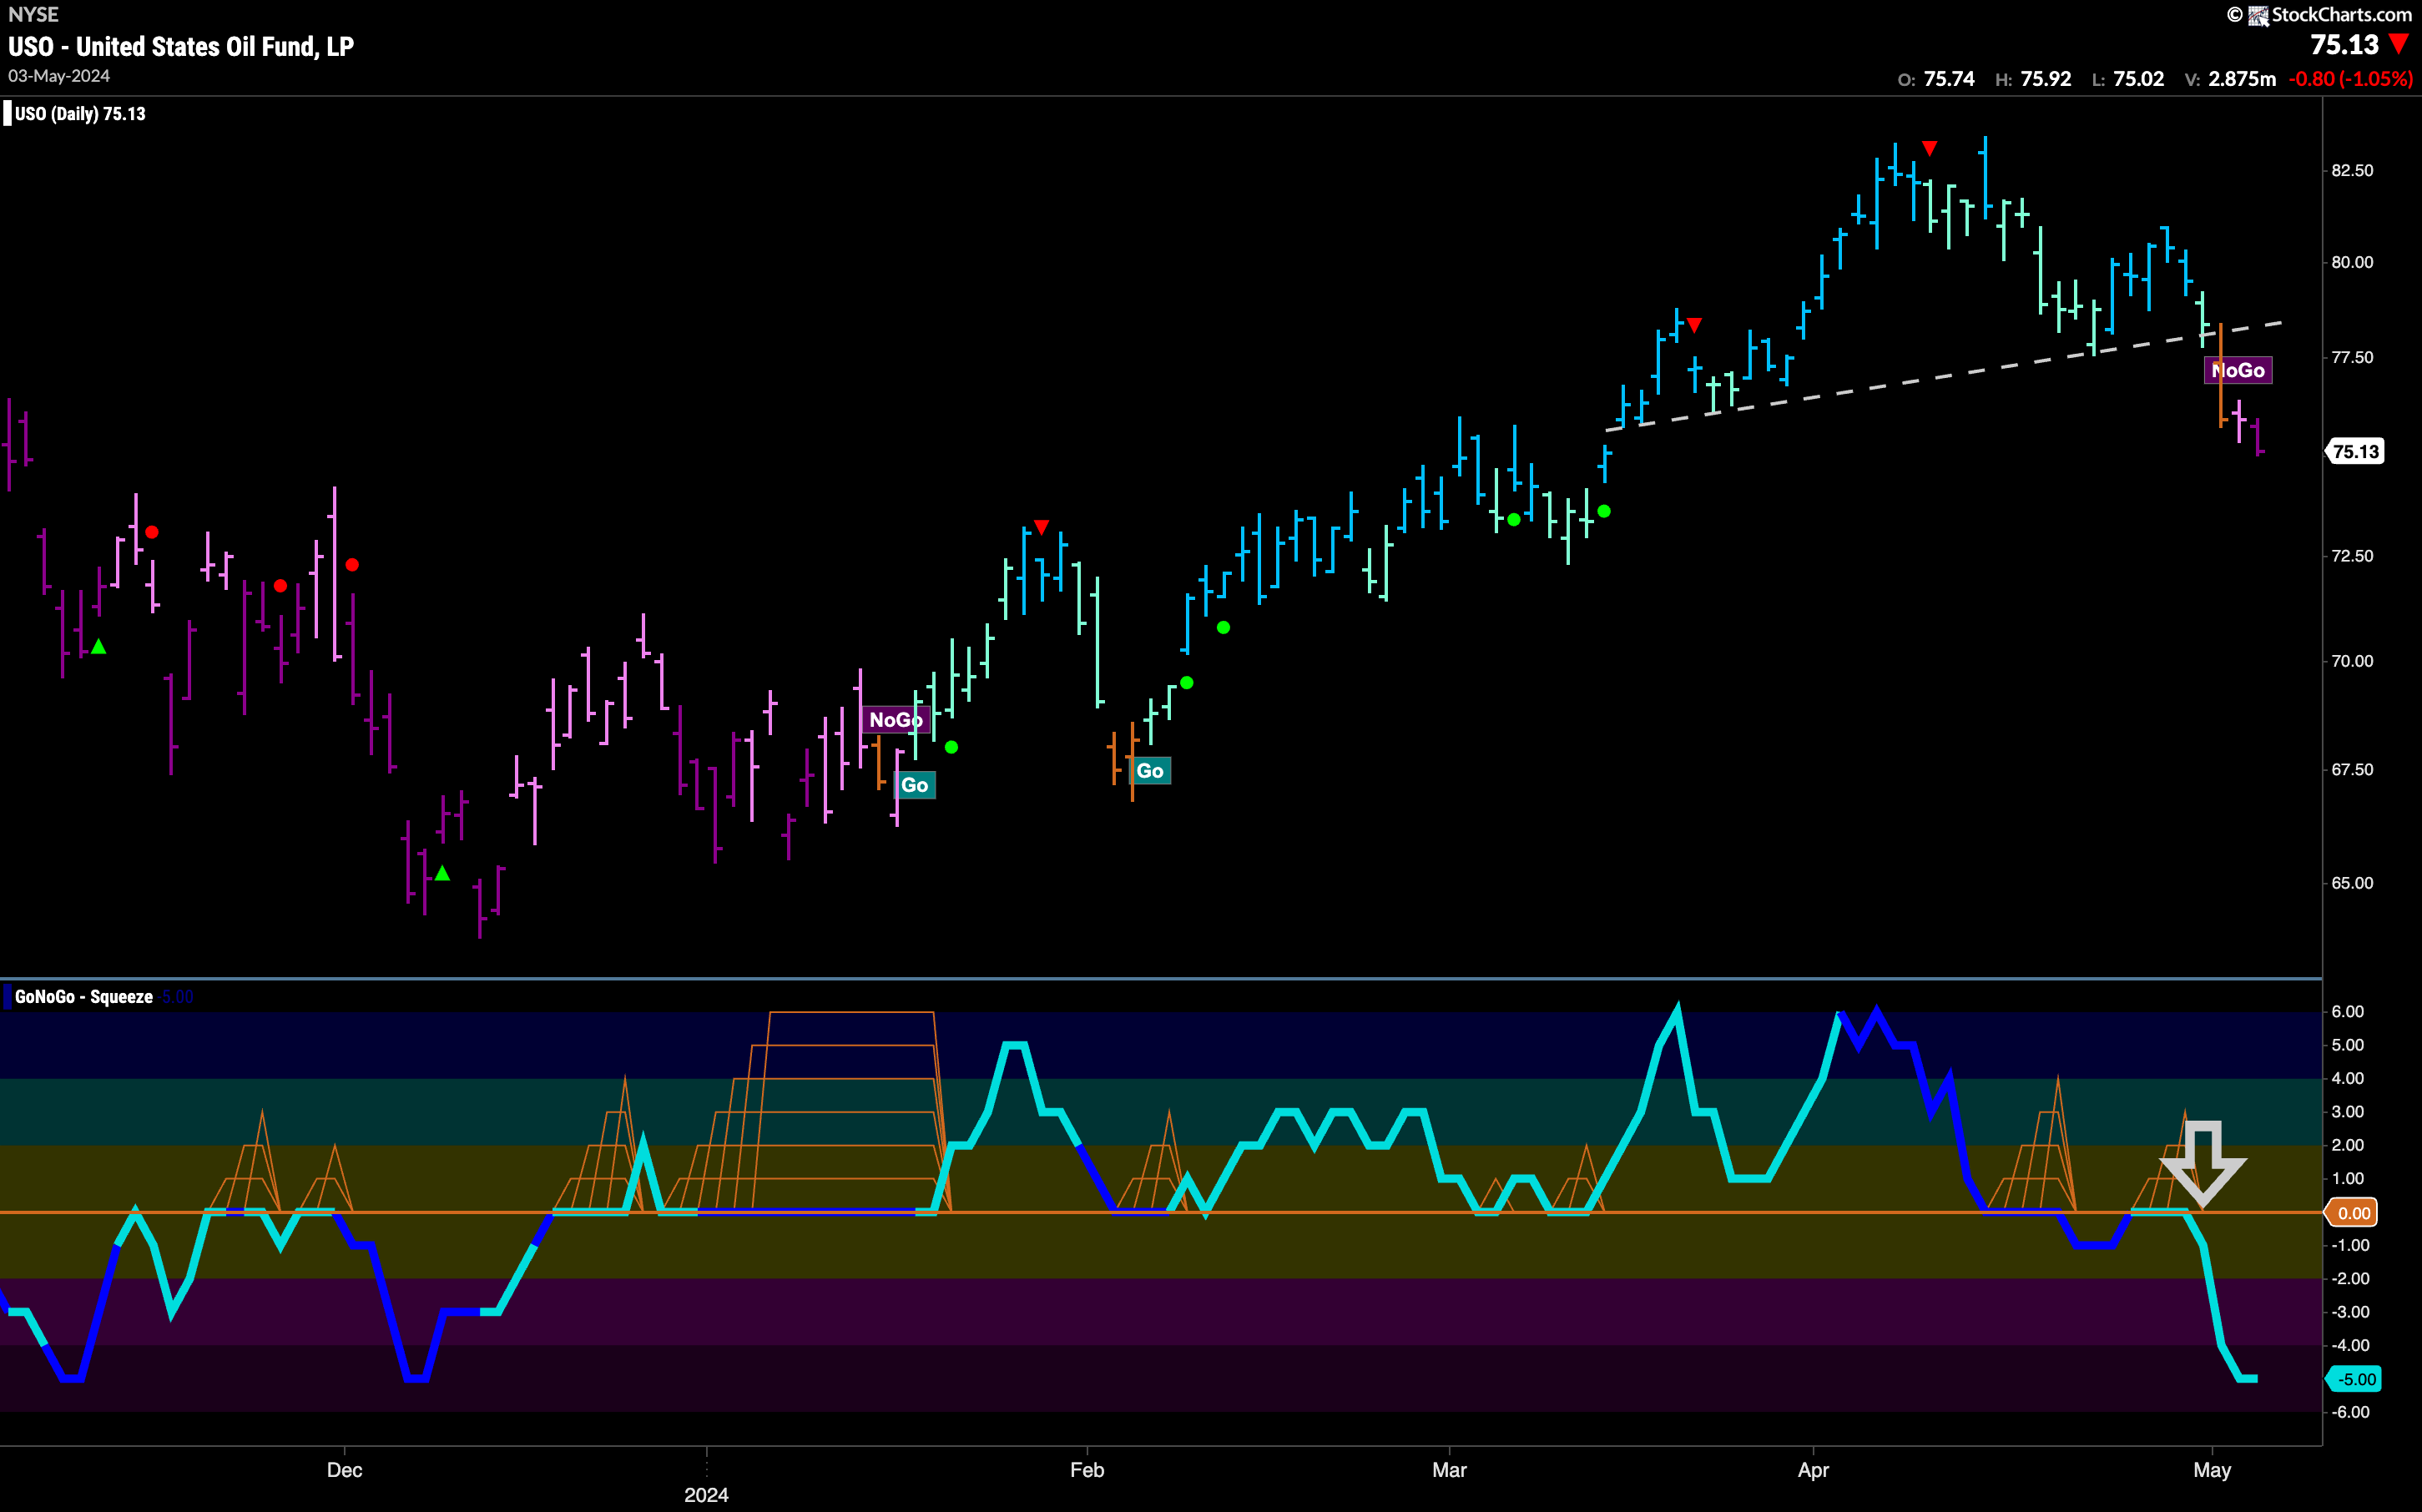Click the NYSE exchange label
Image resolution: width=2422 pixels, height=1512 pixels.
34,14
